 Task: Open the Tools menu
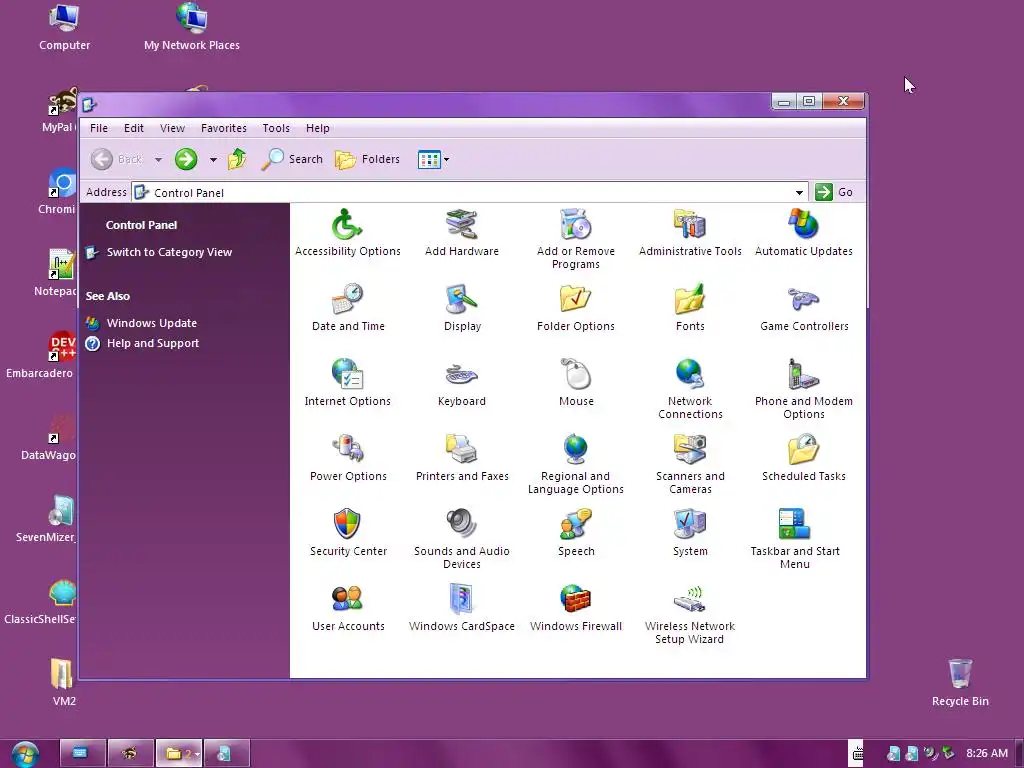[276, 128]
